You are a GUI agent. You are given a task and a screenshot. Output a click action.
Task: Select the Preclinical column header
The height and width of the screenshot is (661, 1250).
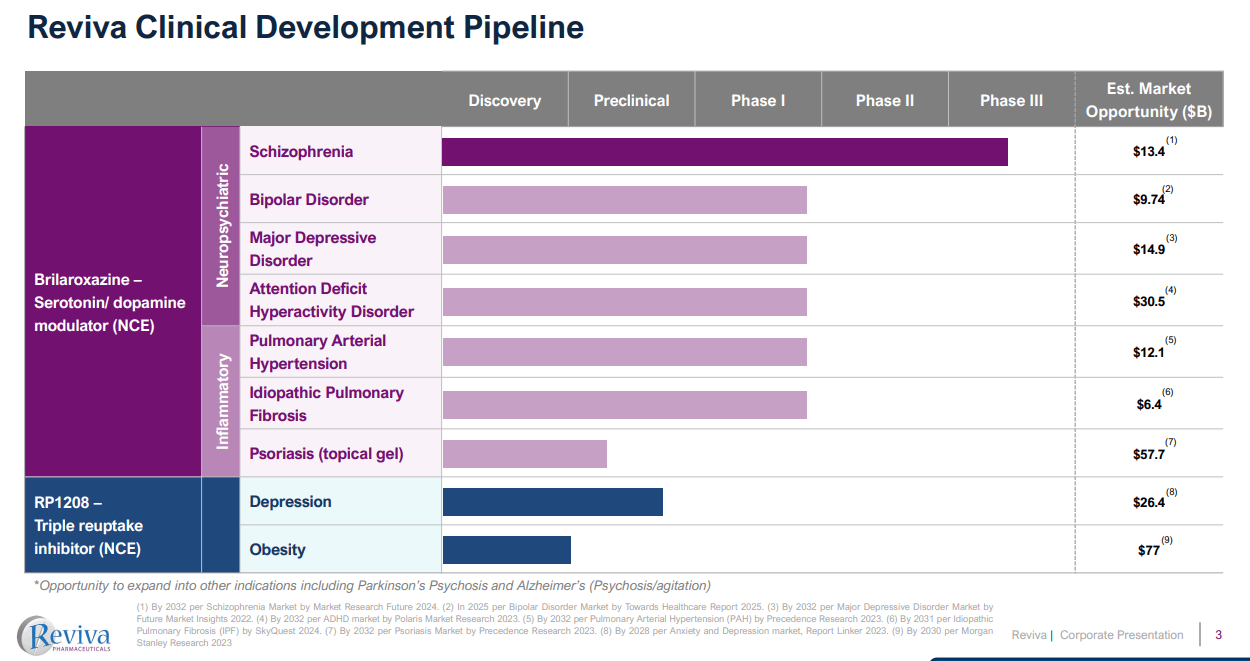coord(631,100)
